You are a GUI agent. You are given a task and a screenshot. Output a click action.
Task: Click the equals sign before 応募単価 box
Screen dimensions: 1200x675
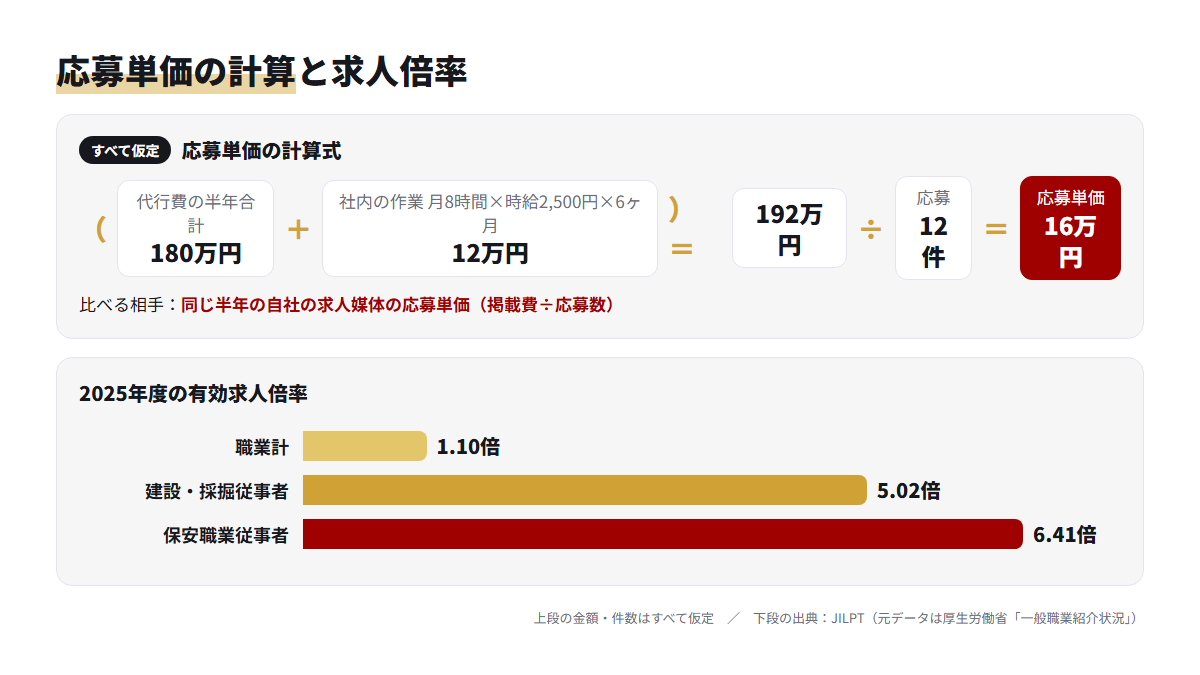996,229
